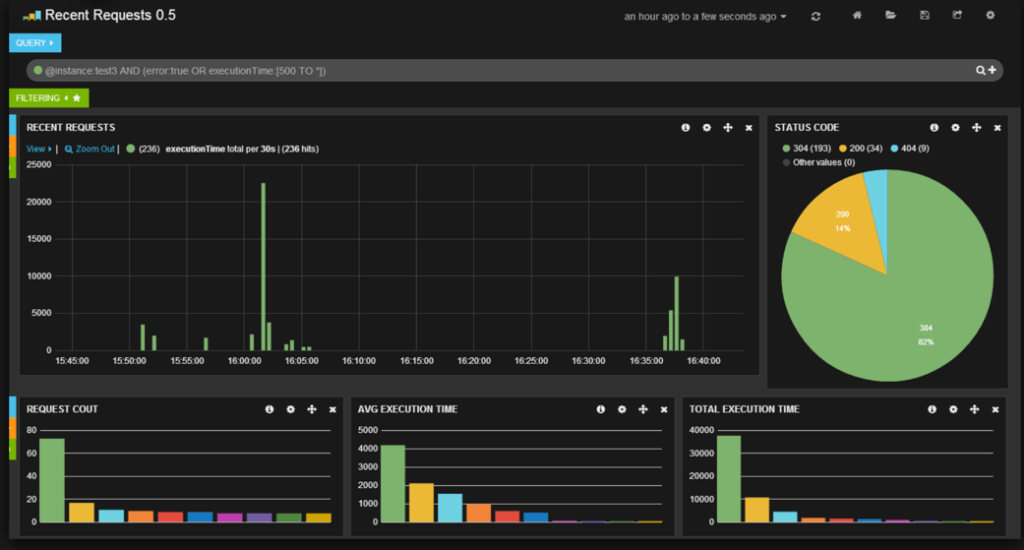Click inside the query input field
The width and height of the screenshot is (1024, 550).
pos(500,71)
